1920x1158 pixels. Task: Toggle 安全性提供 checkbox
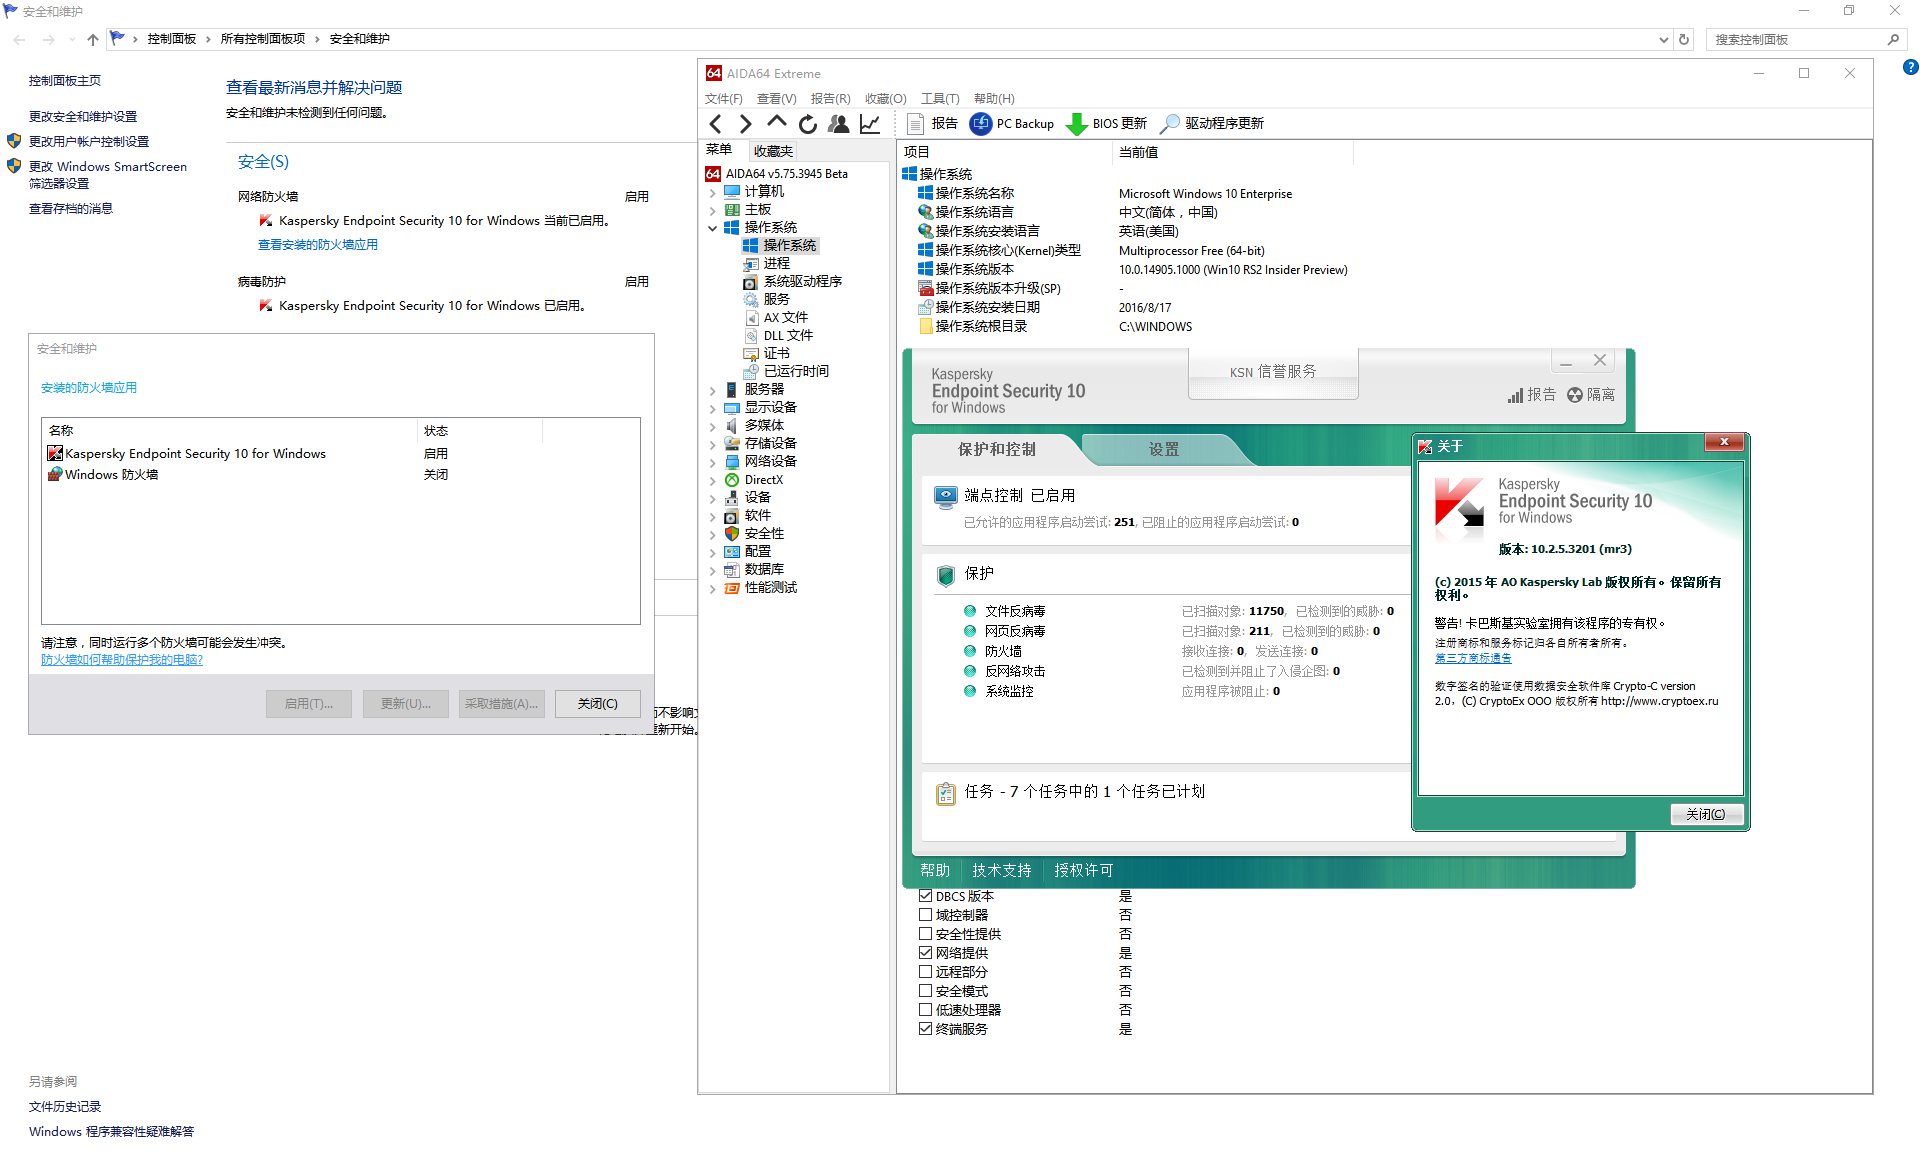tap(925, 934)
